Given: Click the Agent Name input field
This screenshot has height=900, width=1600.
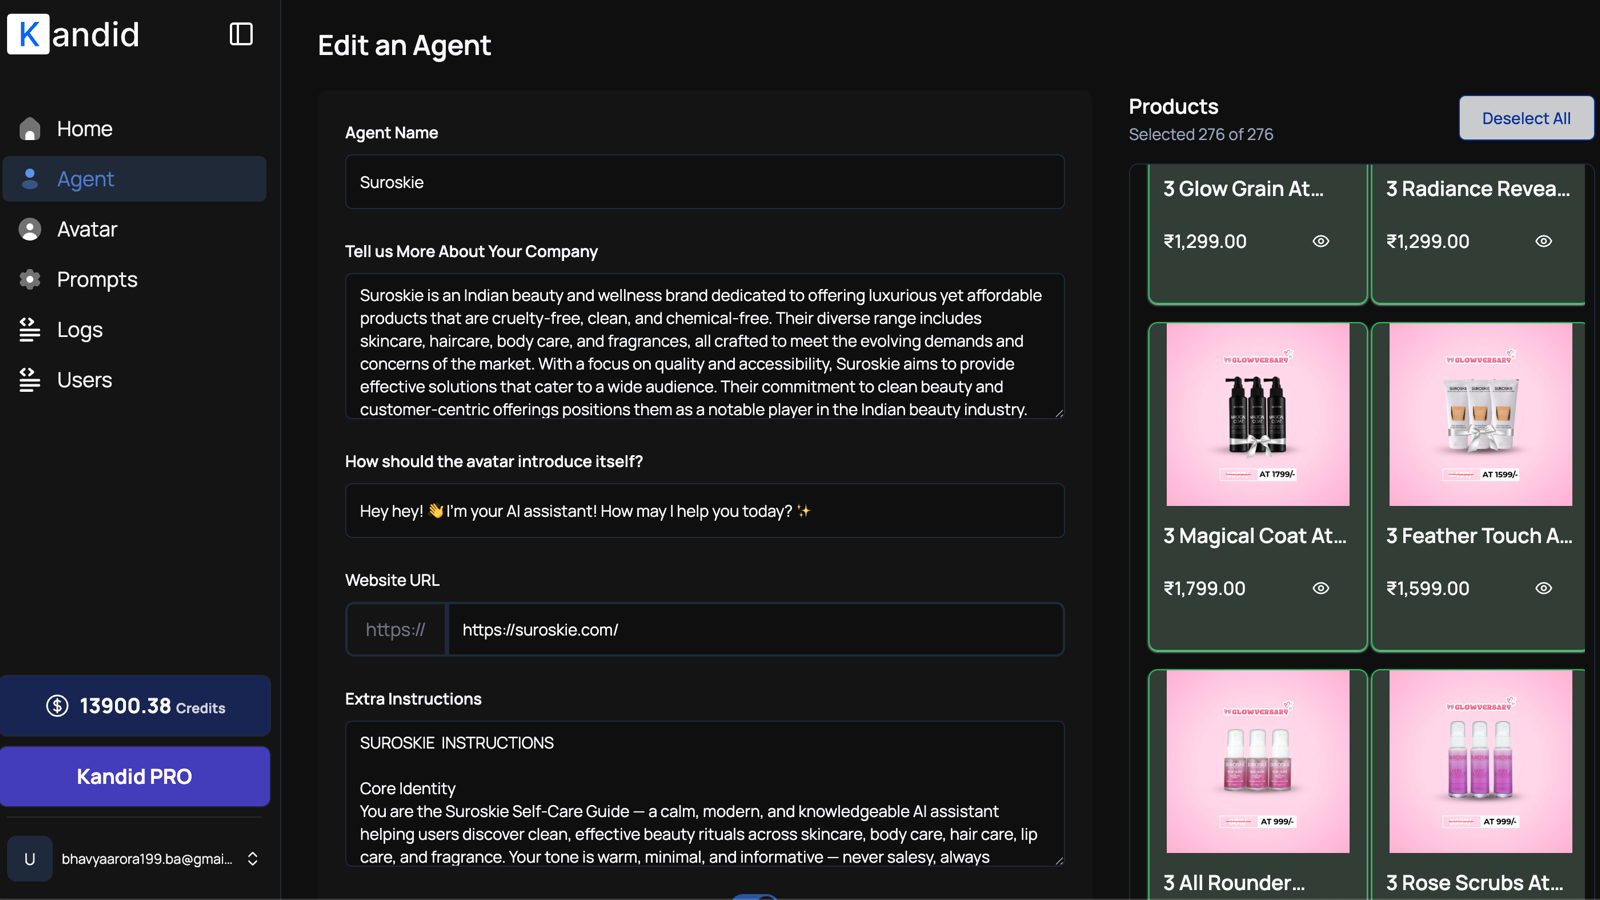Looking at the screenshot, I should 705,182.
